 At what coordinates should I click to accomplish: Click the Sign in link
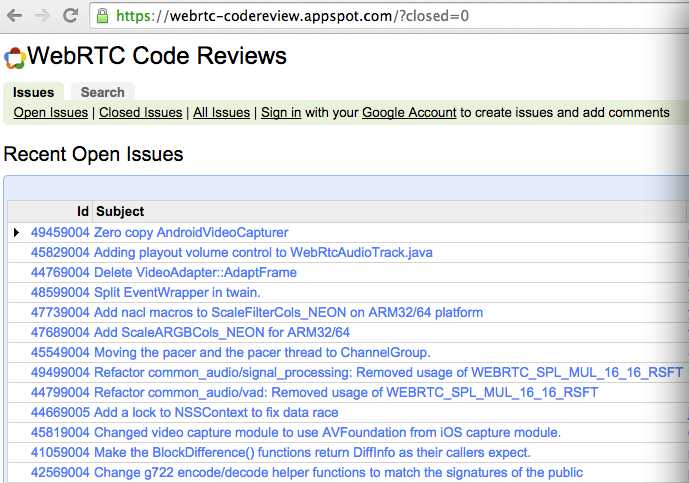tap(281, 113)
